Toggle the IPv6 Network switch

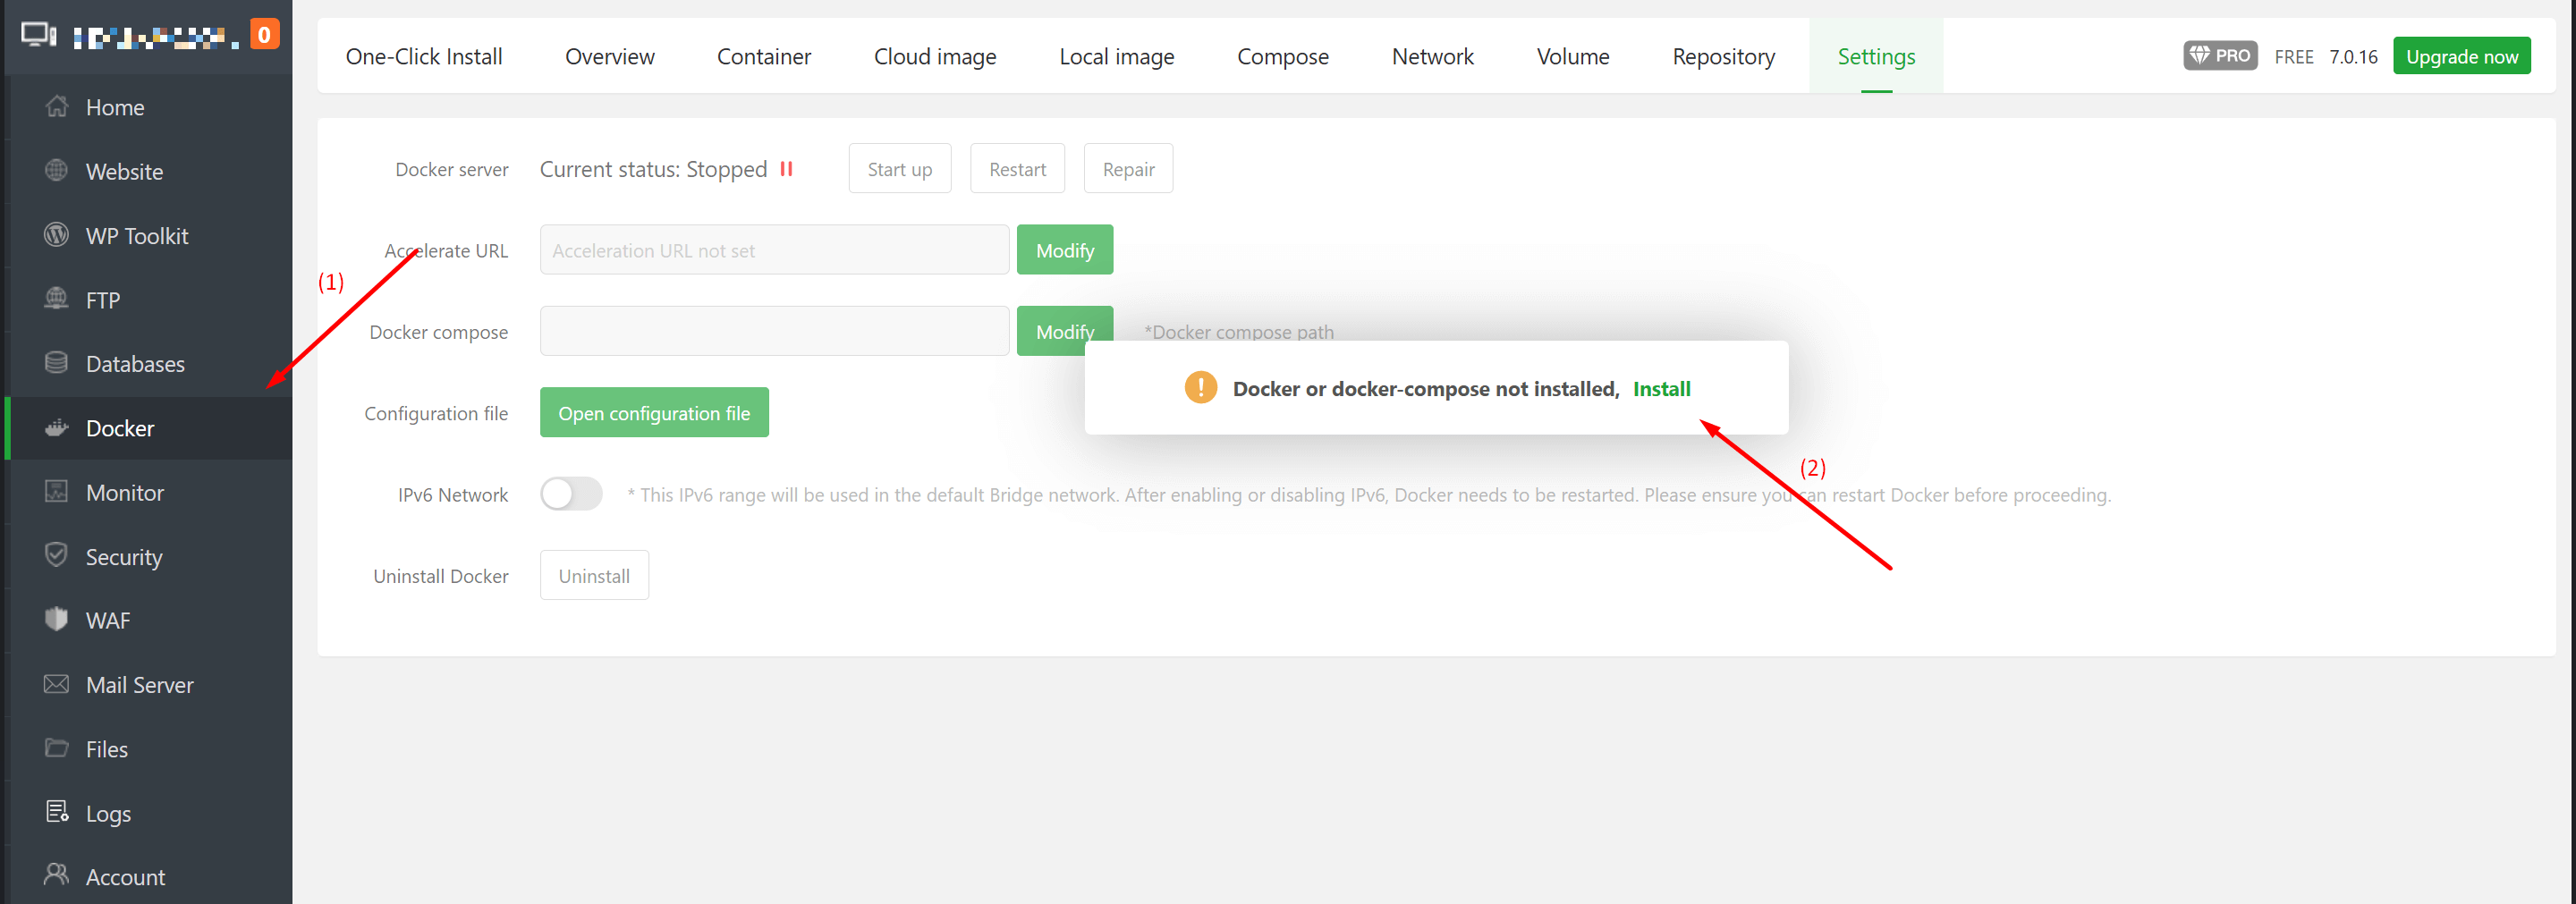point(571,494)
